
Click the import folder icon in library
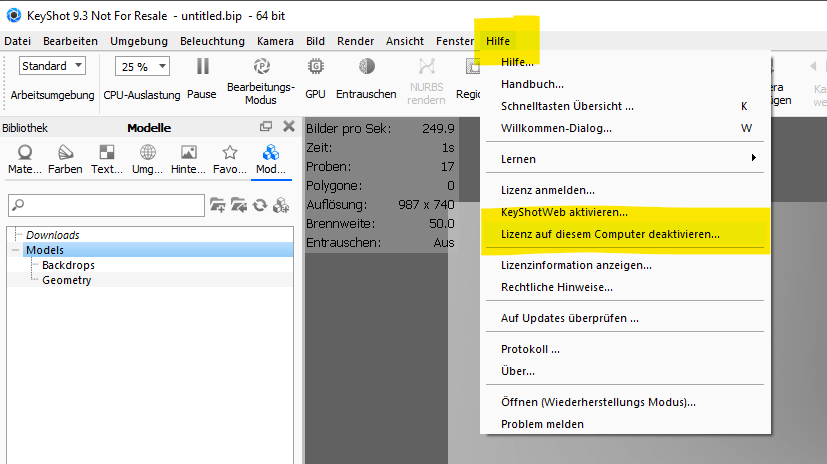pyautogui.click(x=239, y=205)
